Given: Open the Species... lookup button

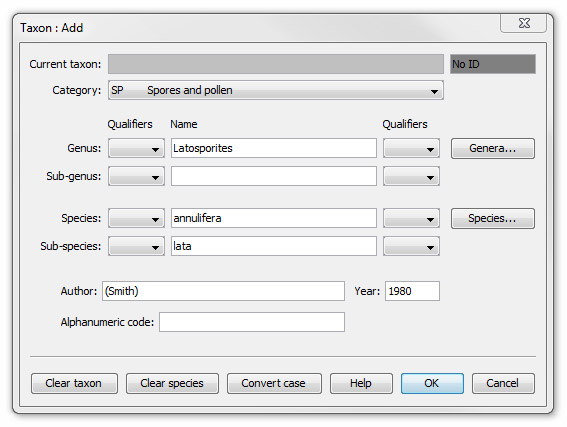Looking at the screenshot, I should [x=493, y=218].
